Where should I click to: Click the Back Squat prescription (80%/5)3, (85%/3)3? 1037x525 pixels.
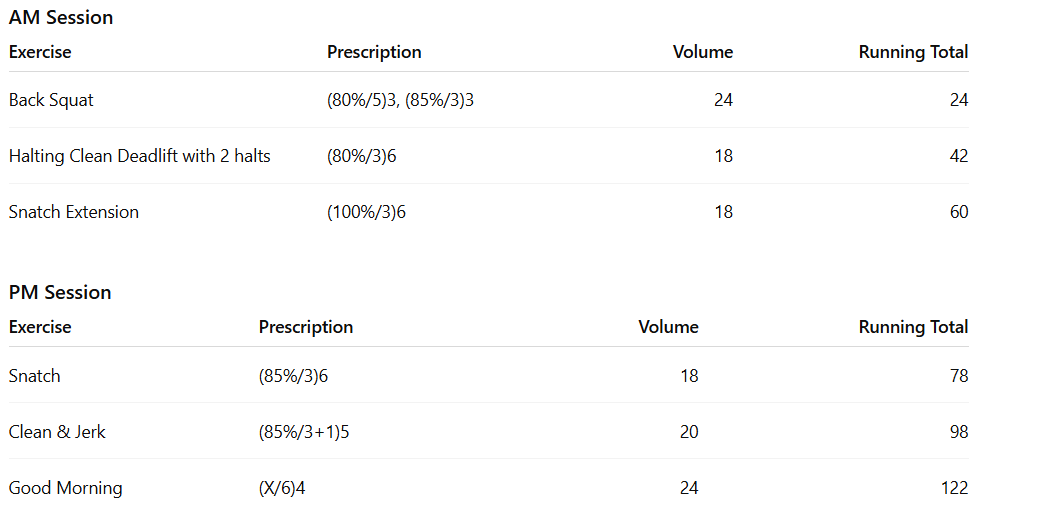400,100
